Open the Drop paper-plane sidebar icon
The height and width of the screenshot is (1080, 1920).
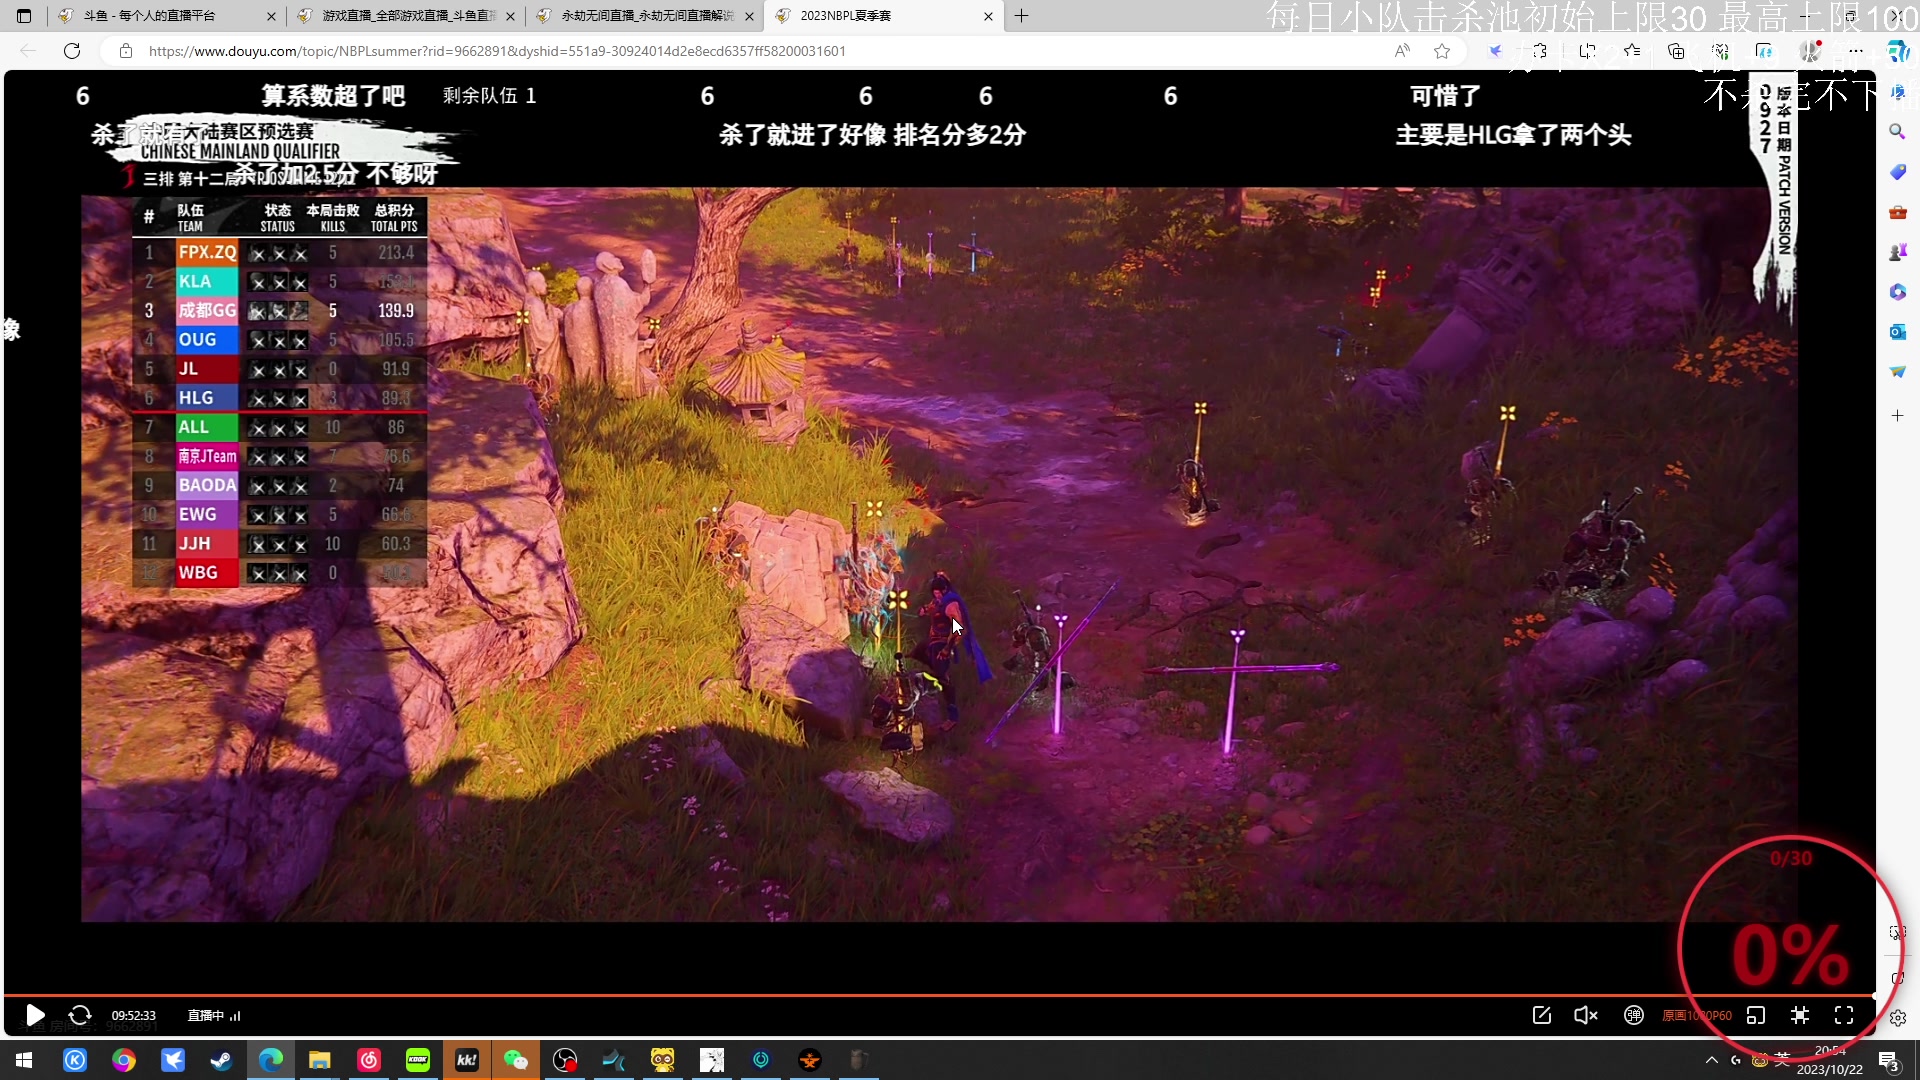(1897, 372)
